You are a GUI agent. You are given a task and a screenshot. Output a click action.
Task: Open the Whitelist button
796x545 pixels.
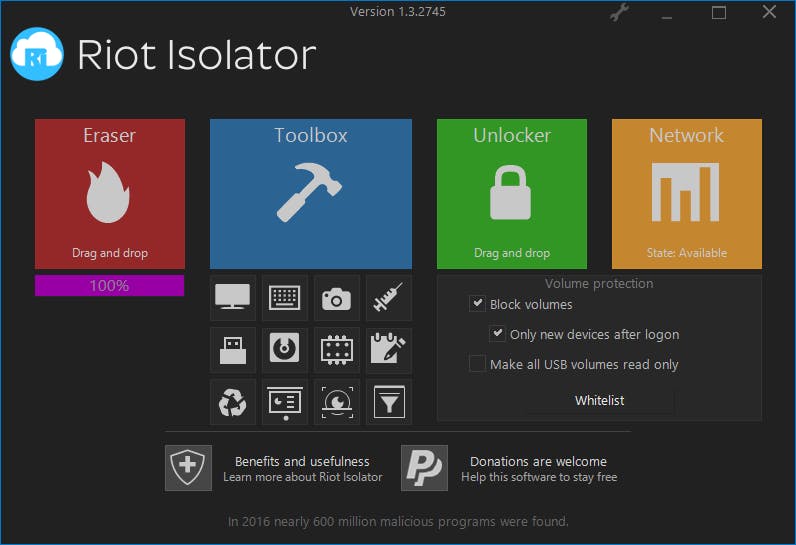pyautogui.click(x=600, y=400)
